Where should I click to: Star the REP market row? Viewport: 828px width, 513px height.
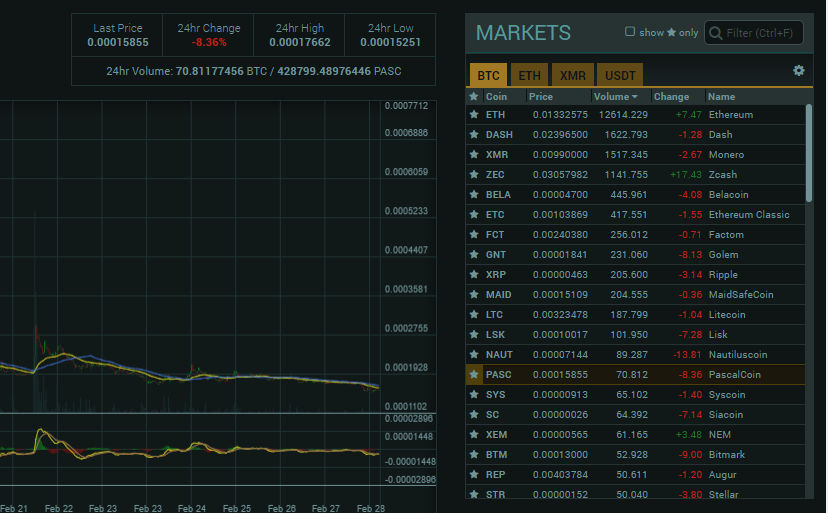point(474,474)
